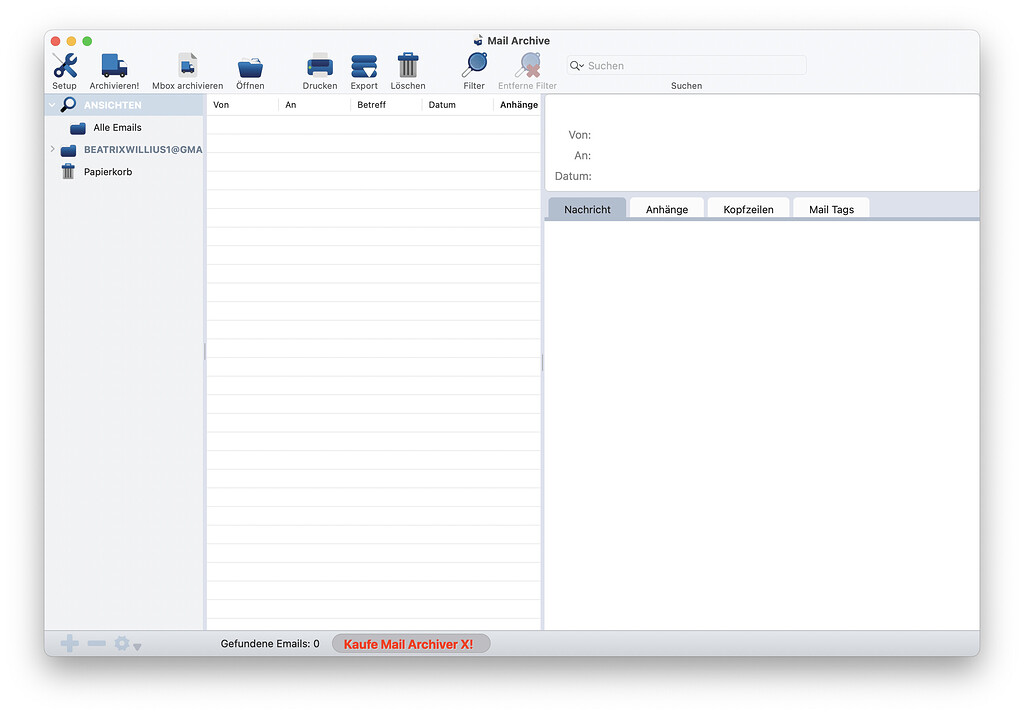The image size is (1024, 714).
Task: Click the Kaufe Mail Archiver X! button
Action: pyautogui.click(x=411, y=643)
